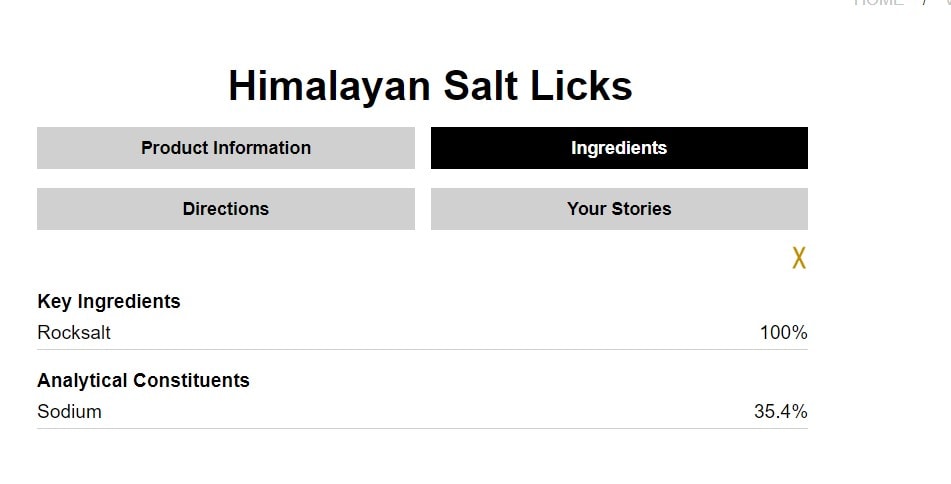The width and height of the screenshot is (951, 484).
Task: Select the Sodium constituent label
Action: click(x=69, y=411)
